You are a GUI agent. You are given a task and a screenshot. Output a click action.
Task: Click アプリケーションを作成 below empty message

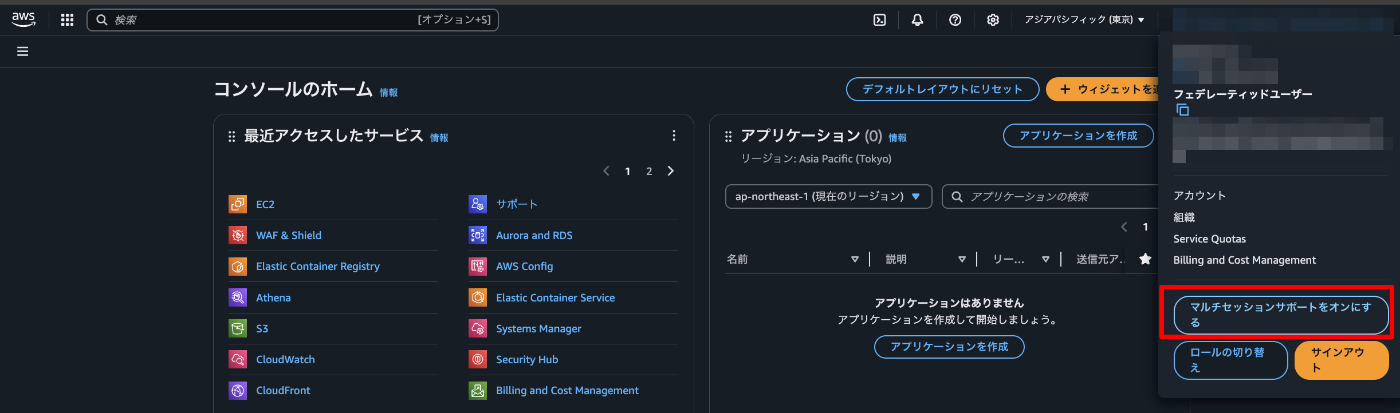(949, 347)
